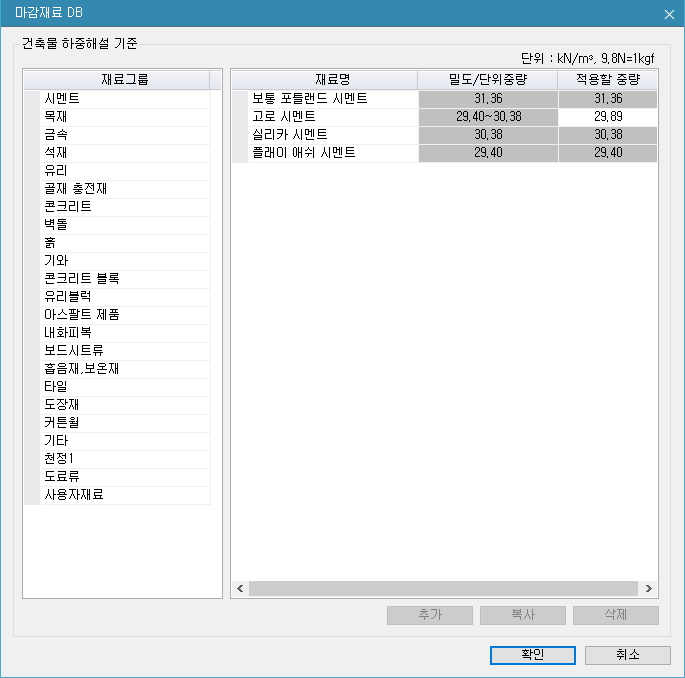
Task: Select 사용자재료 user material group
Action: click(125, 495)
